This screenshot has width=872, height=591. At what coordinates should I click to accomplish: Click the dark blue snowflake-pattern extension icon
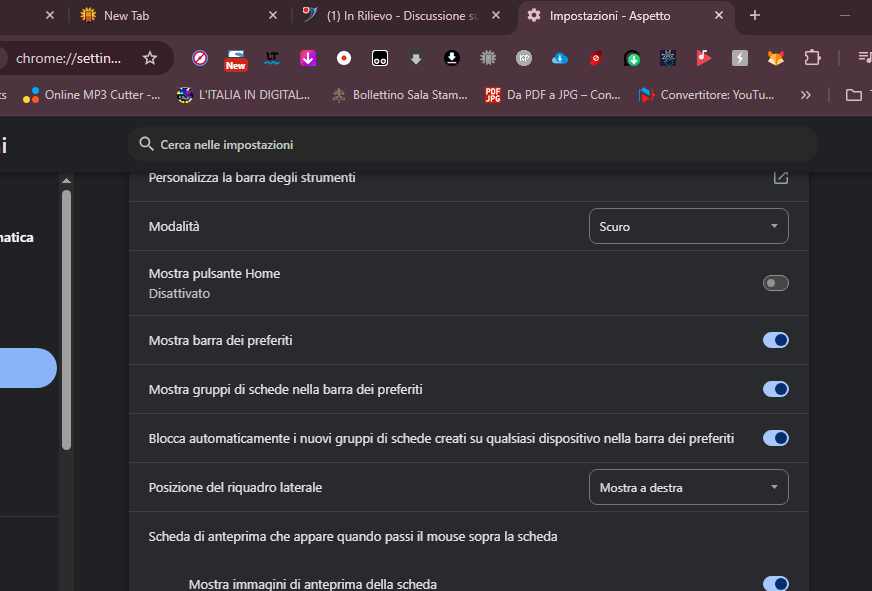pos(667,58)
